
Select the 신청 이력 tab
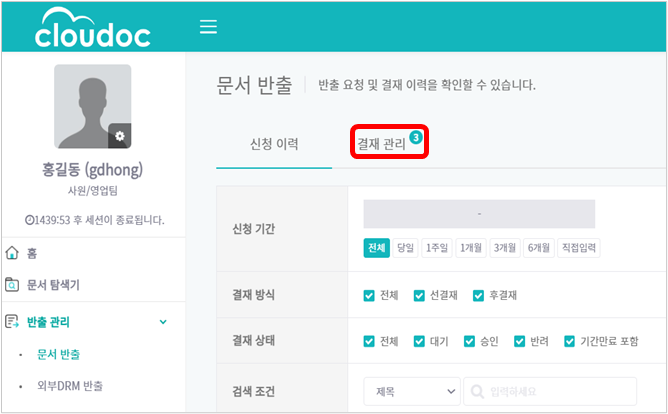[274, 144]
